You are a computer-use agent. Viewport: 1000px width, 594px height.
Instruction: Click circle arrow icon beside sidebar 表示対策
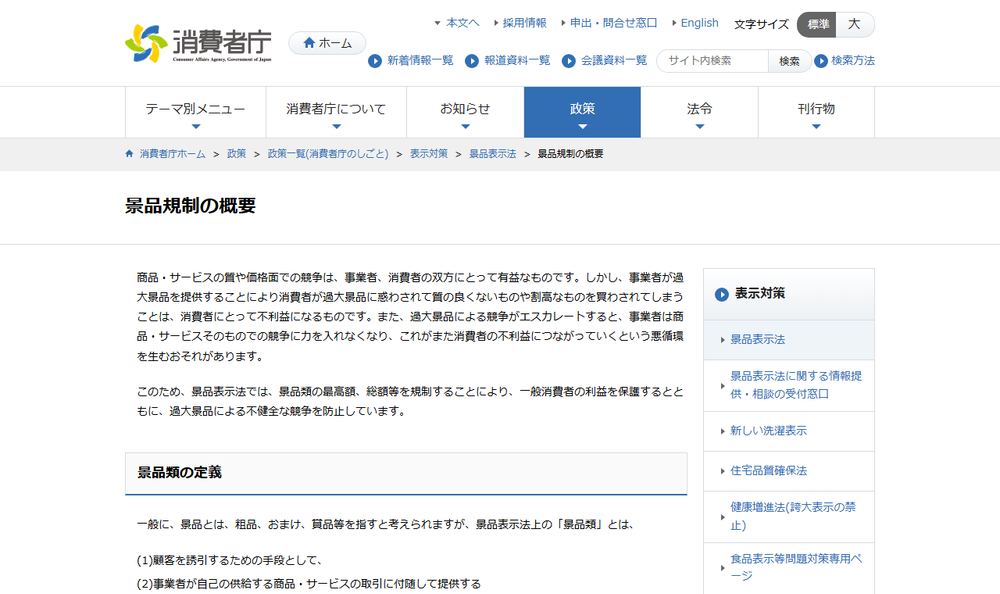721,294
